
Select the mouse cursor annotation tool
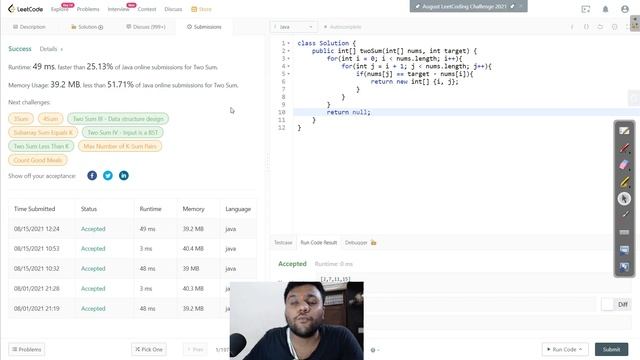(x=624, y=199)
